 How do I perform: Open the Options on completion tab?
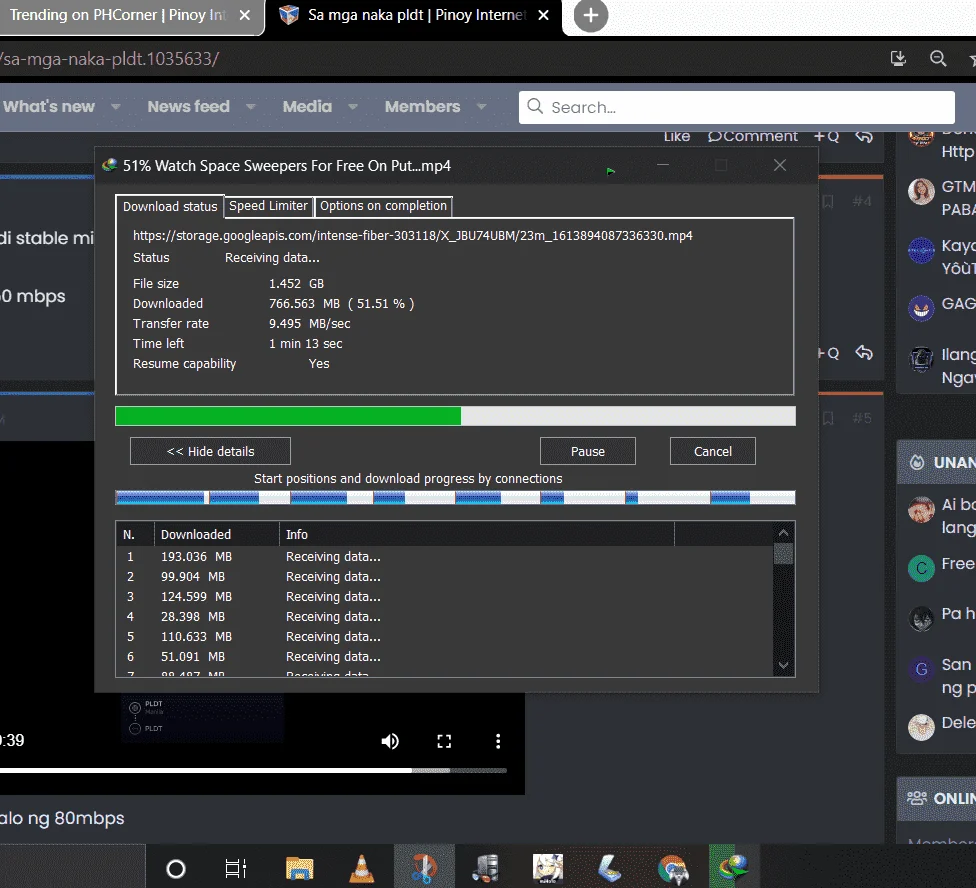click(383, 206)
